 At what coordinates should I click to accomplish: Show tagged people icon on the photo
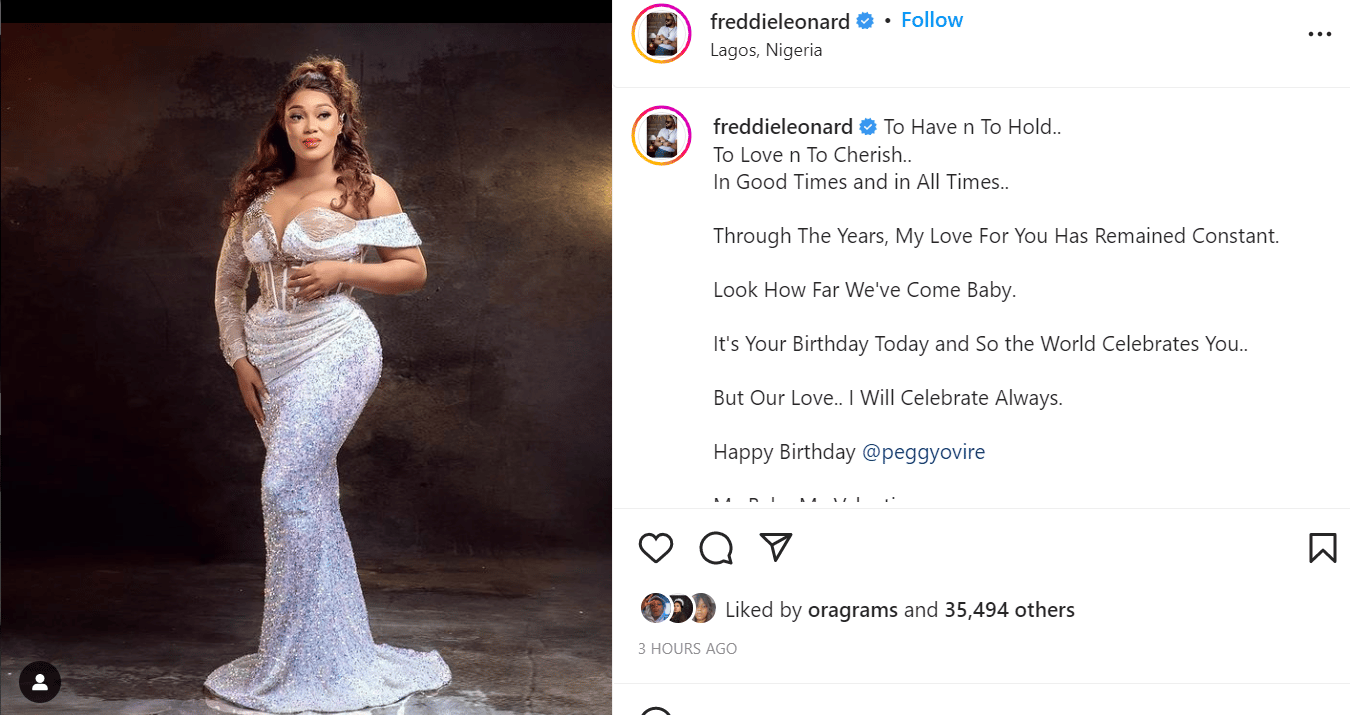(x=40, y=682)
